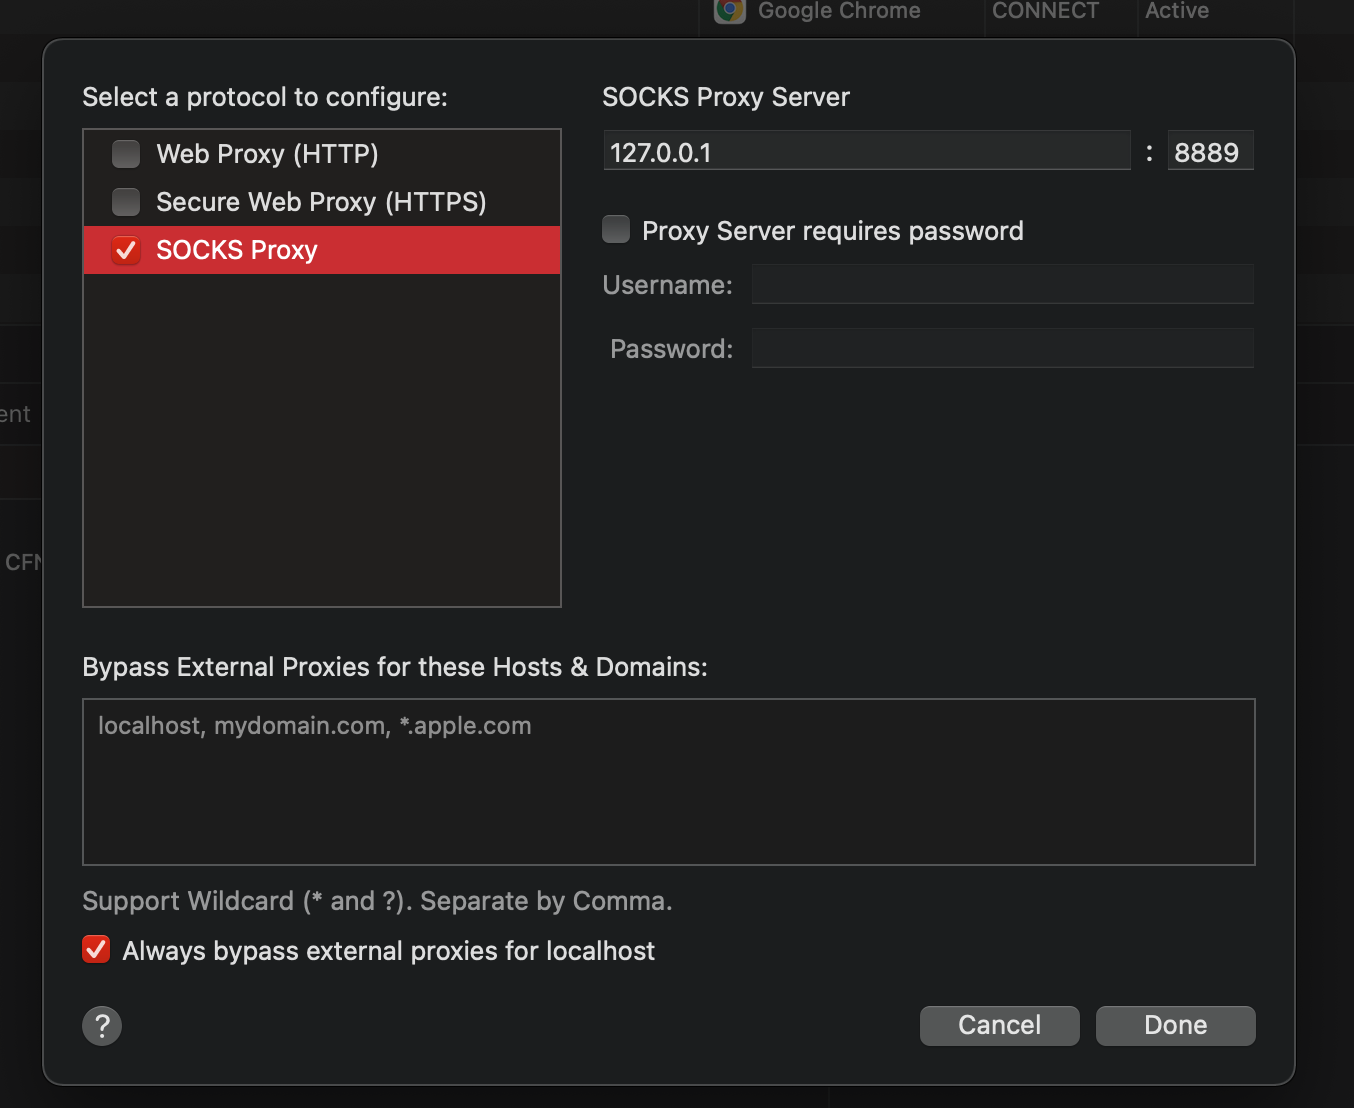
Task: Click the Username input field
Action: click(1002, 284)
